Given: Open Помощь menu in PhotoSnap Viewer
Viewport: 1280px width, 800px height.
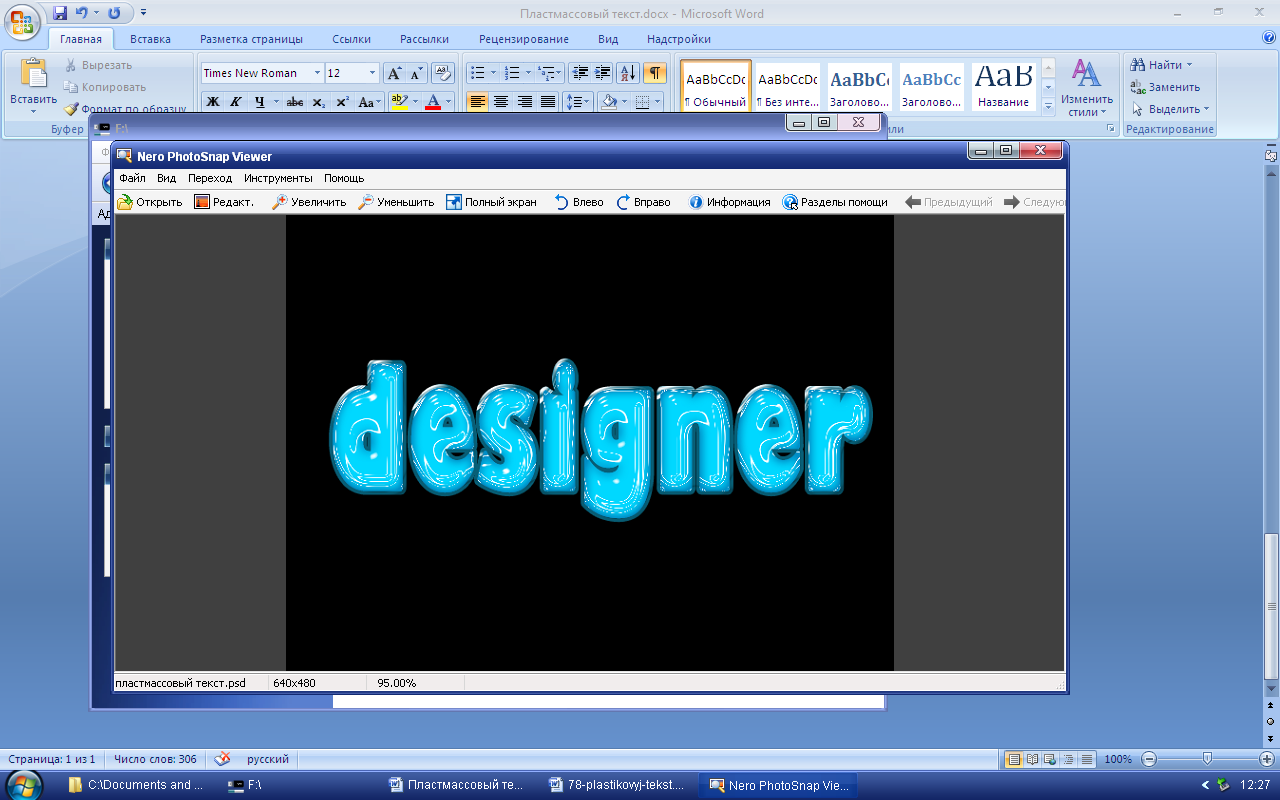Looking at the screenshot, I should [344, 178].
